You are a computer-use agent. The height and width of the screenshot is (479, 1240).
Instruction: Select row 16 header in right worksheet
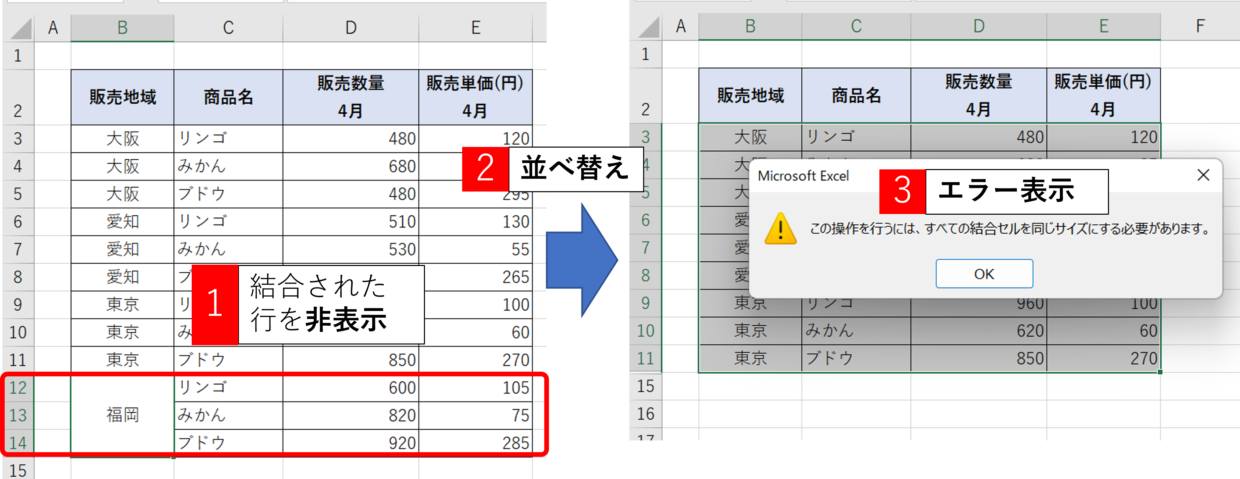pos(646,412)
